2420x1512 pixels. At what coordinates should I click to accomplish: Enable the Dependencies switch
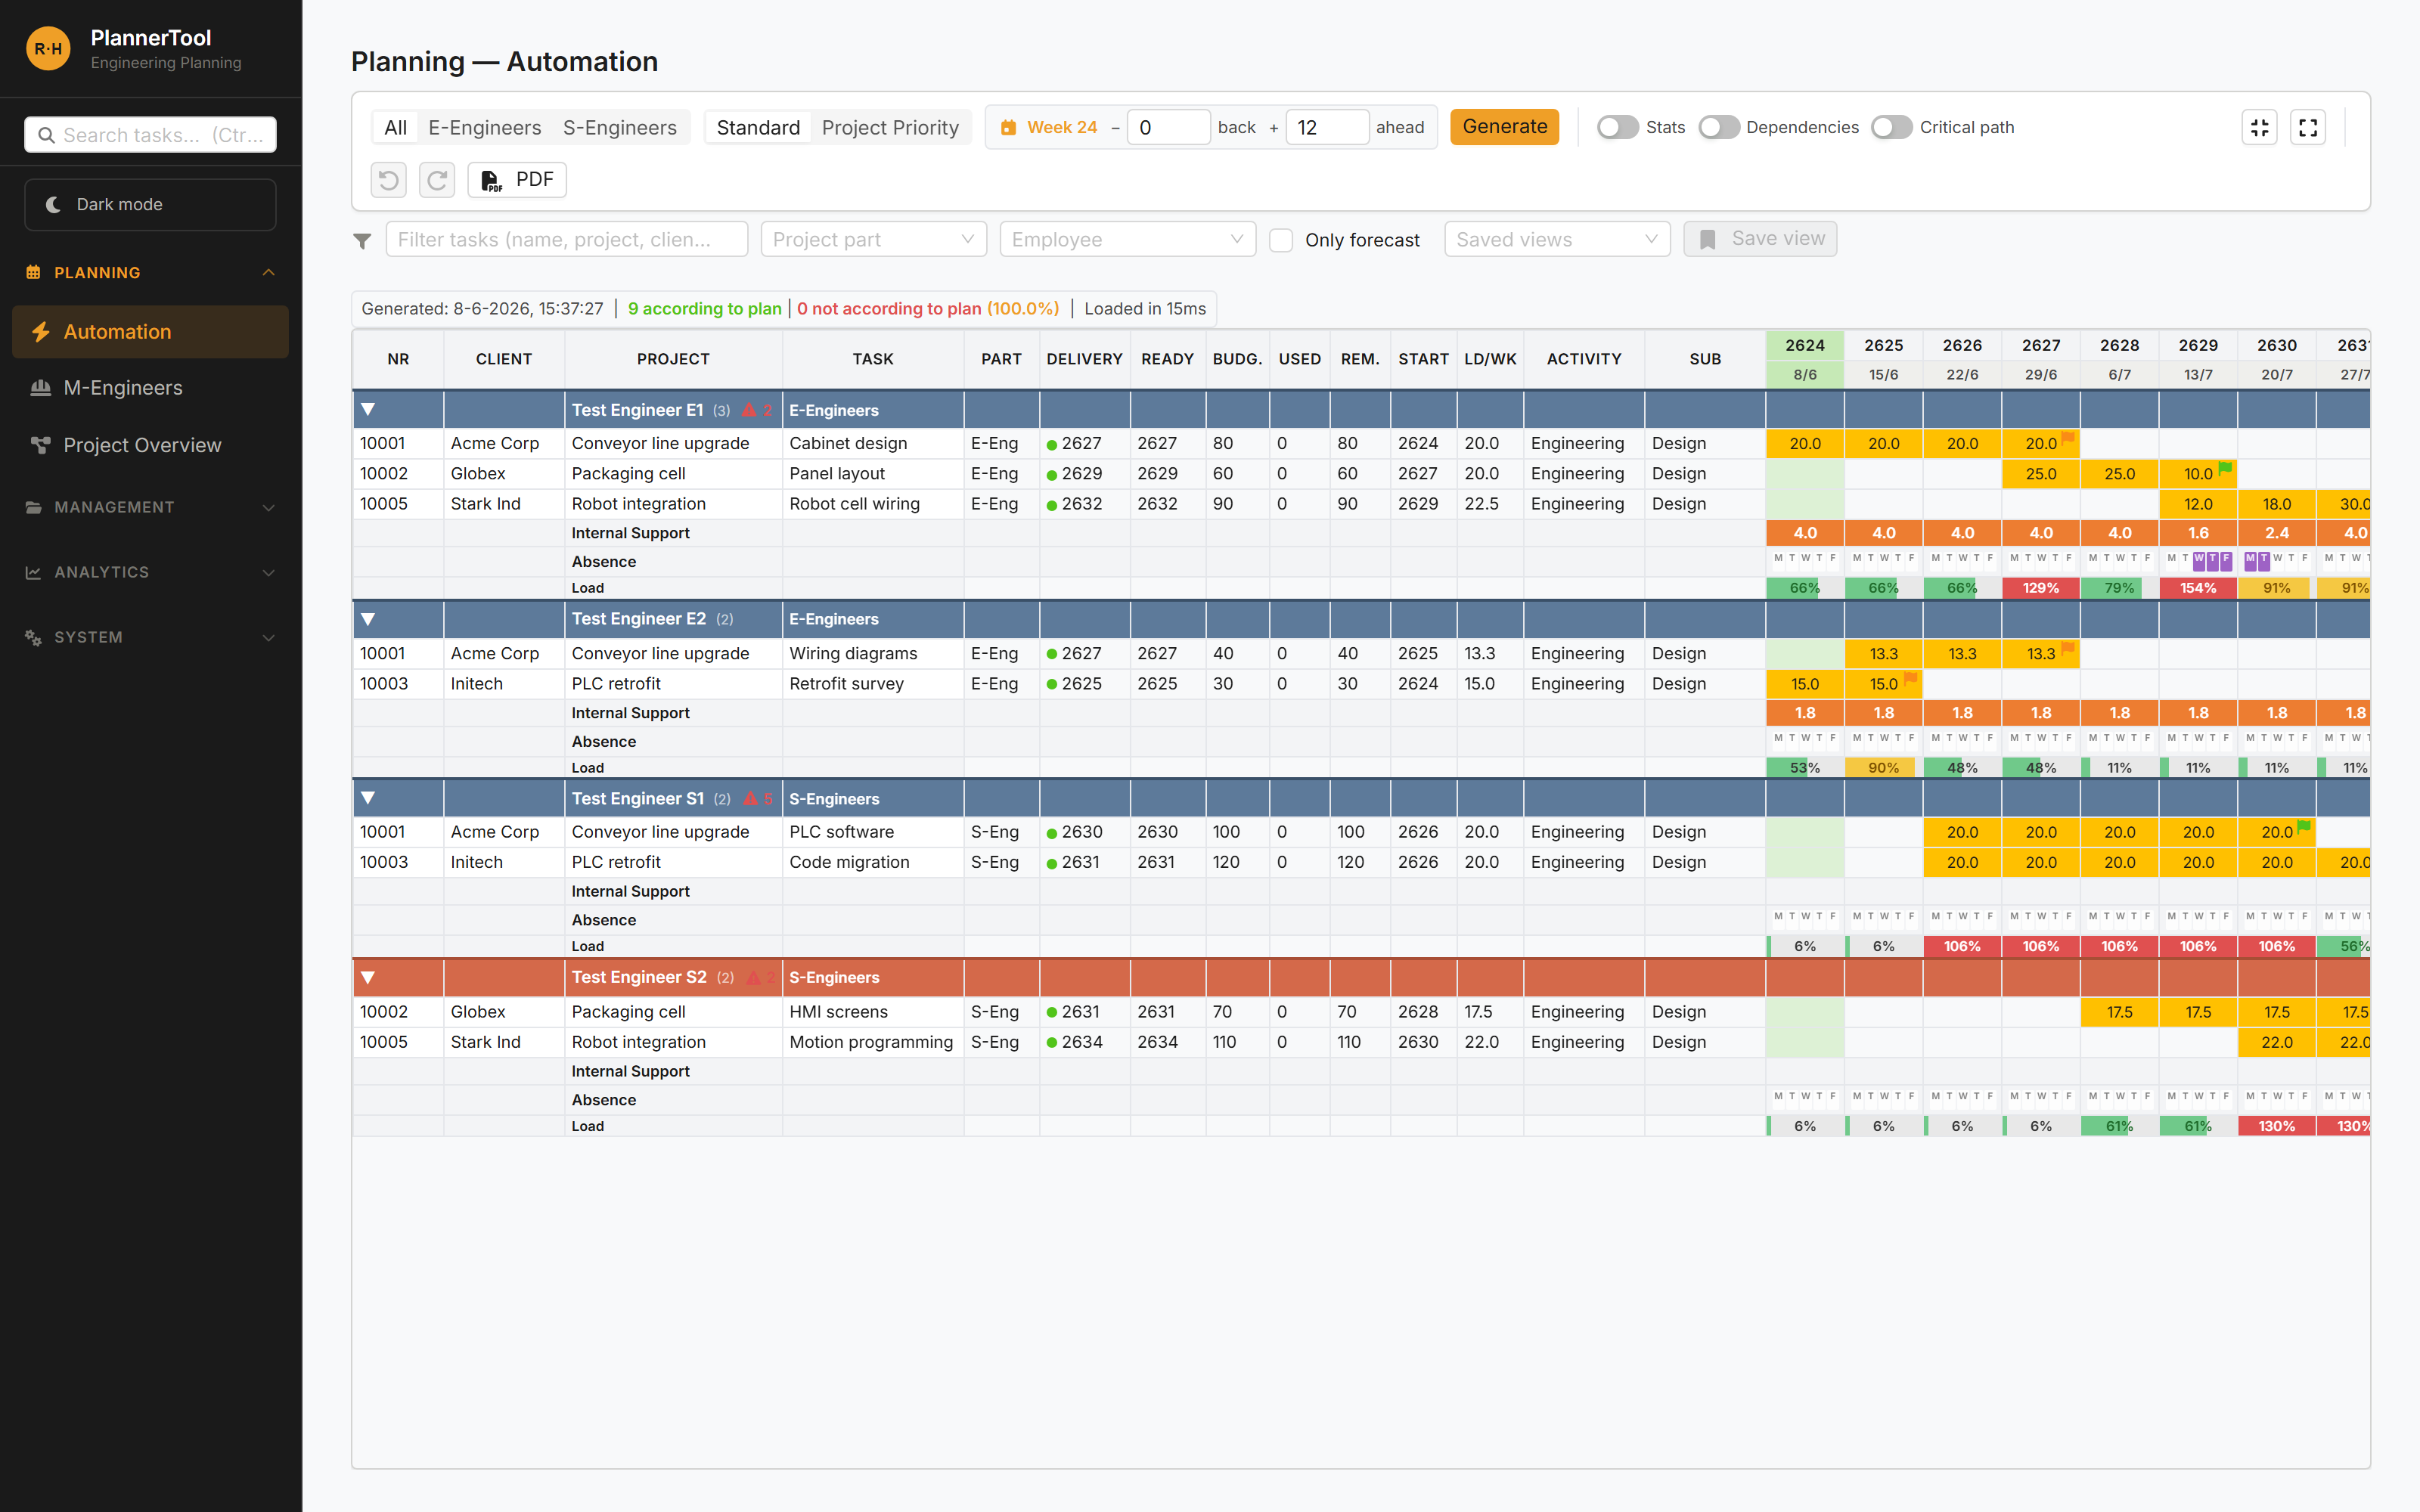pos(1718,127)
